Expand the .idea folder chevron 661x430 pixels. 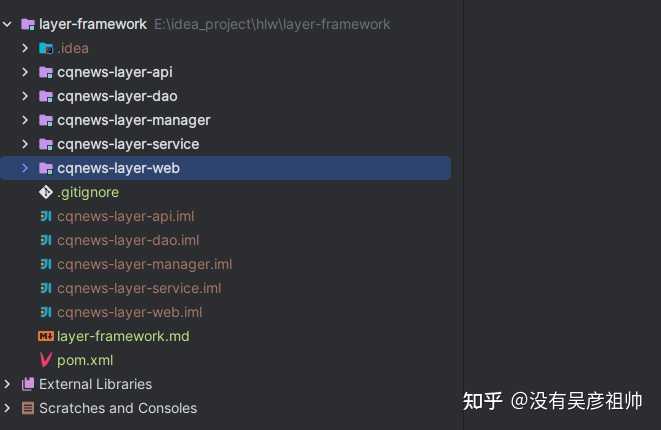pos(25,48)
